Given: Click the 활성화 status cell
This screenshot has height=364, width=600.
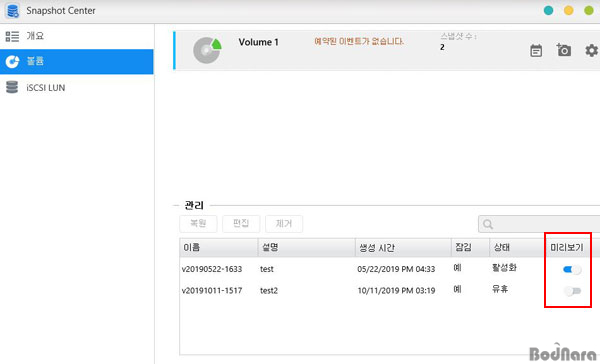Looking at the screenshot, I should pos(504,268).
